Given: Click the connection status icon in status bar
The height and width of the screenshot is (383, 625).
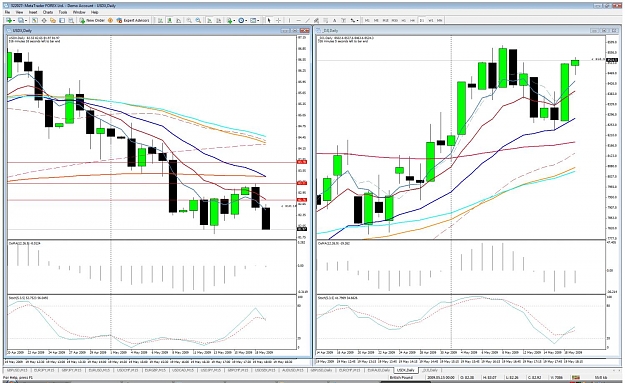Looking at the screenshot, I should click(576, 377).
